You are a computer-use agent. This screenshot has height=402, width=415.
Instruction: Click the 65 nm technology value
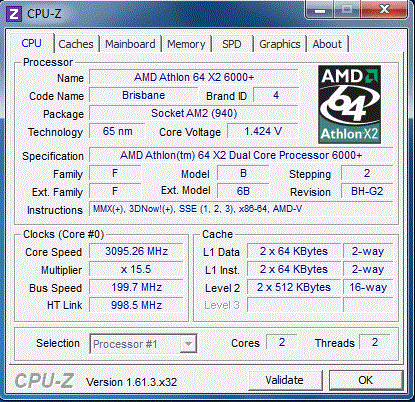tap(117, 131)
